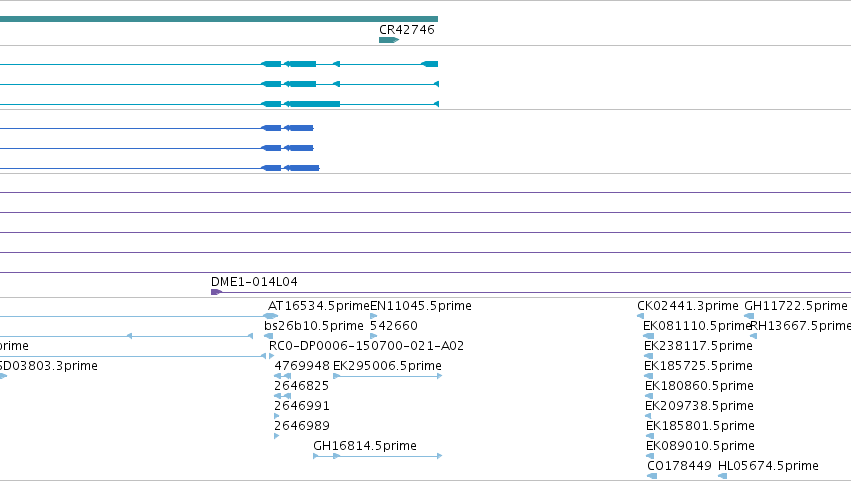Select the CR42746 gene label
Screen dimensions: 851x481
407,30
